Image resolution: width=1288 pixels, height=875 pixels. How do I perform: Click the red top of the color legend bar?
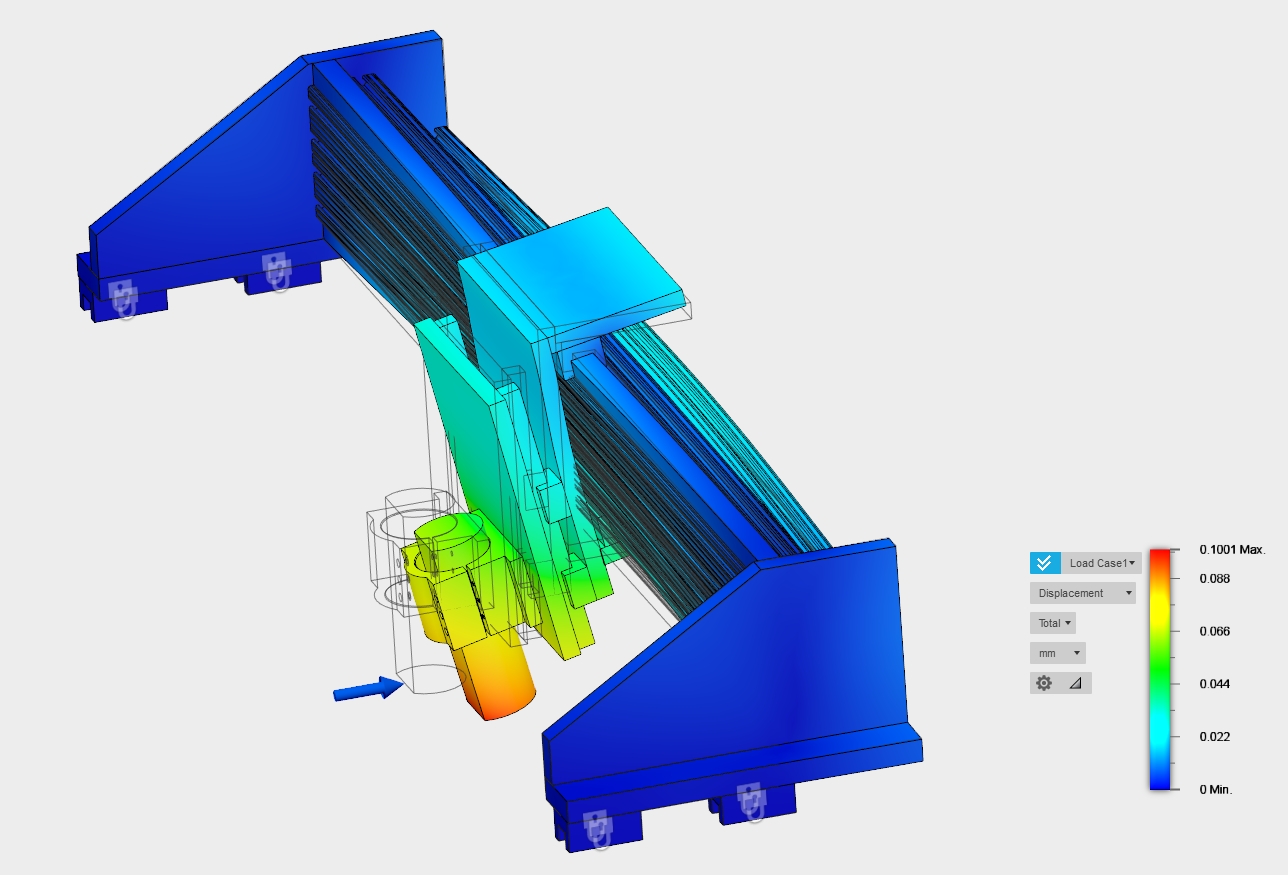click(1161, 556)
